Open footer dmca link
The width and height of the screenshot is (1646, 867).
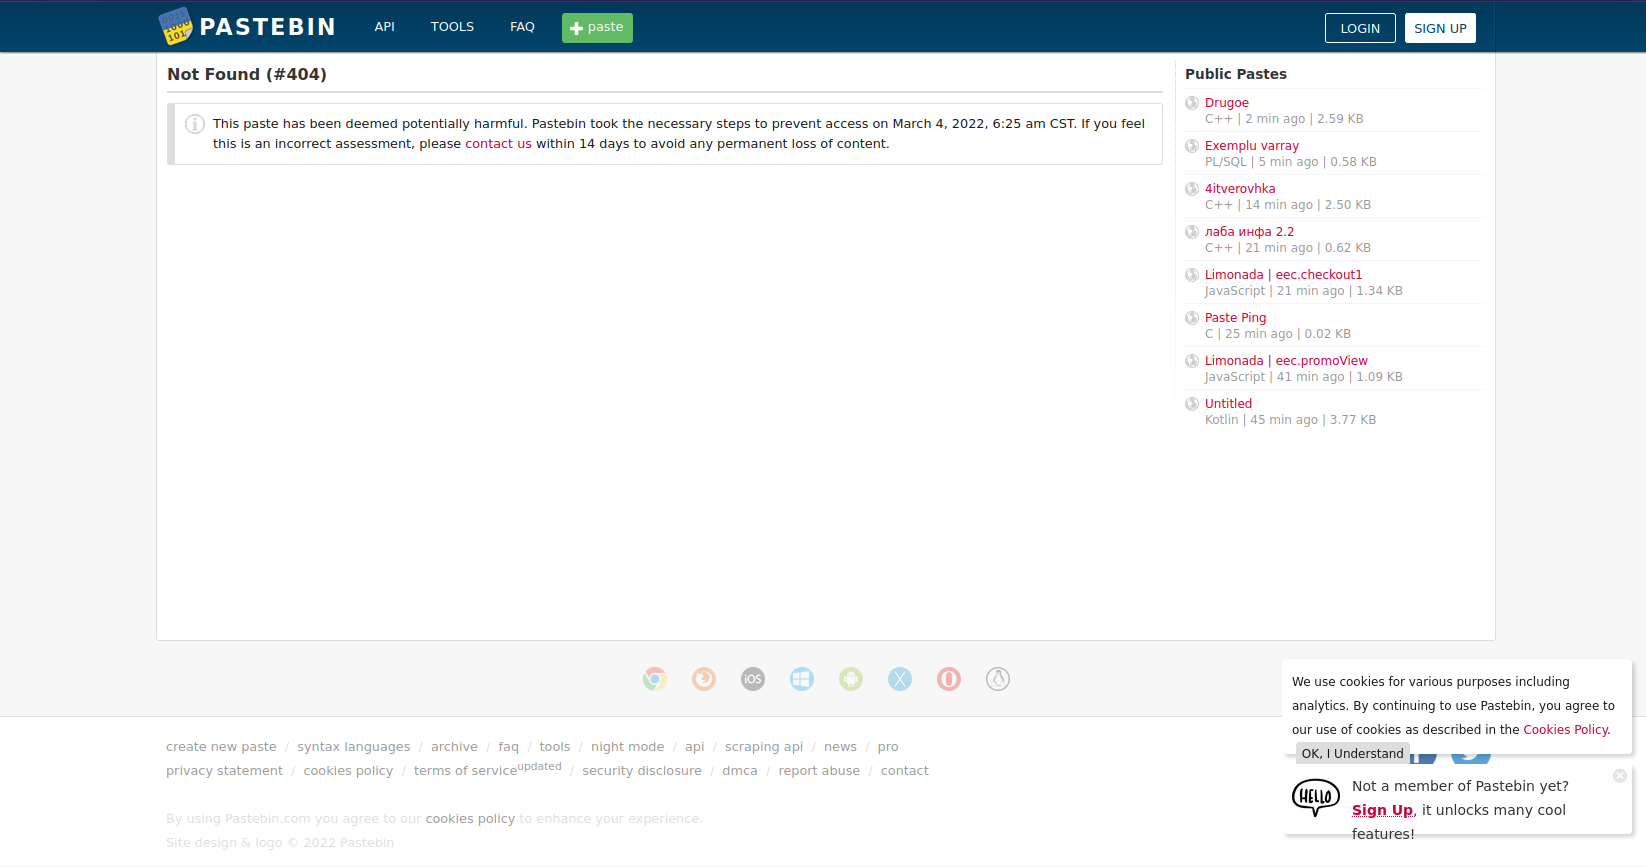[740, 771]
